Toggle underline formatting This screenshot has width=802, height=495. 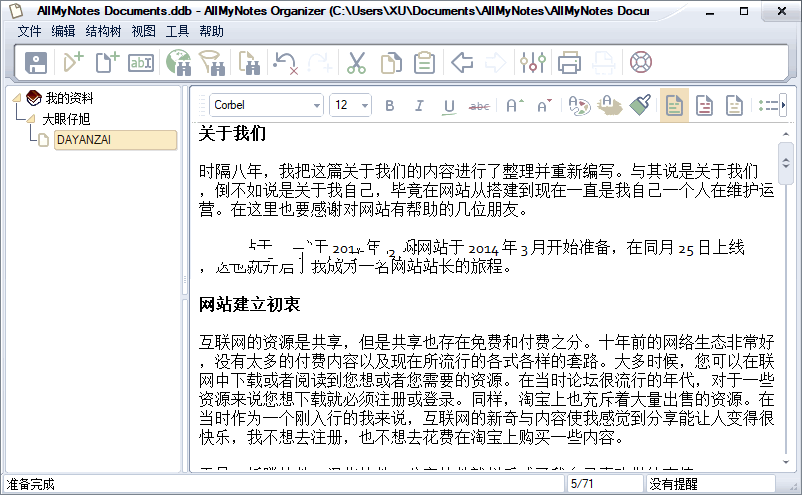tap(449, 106)
